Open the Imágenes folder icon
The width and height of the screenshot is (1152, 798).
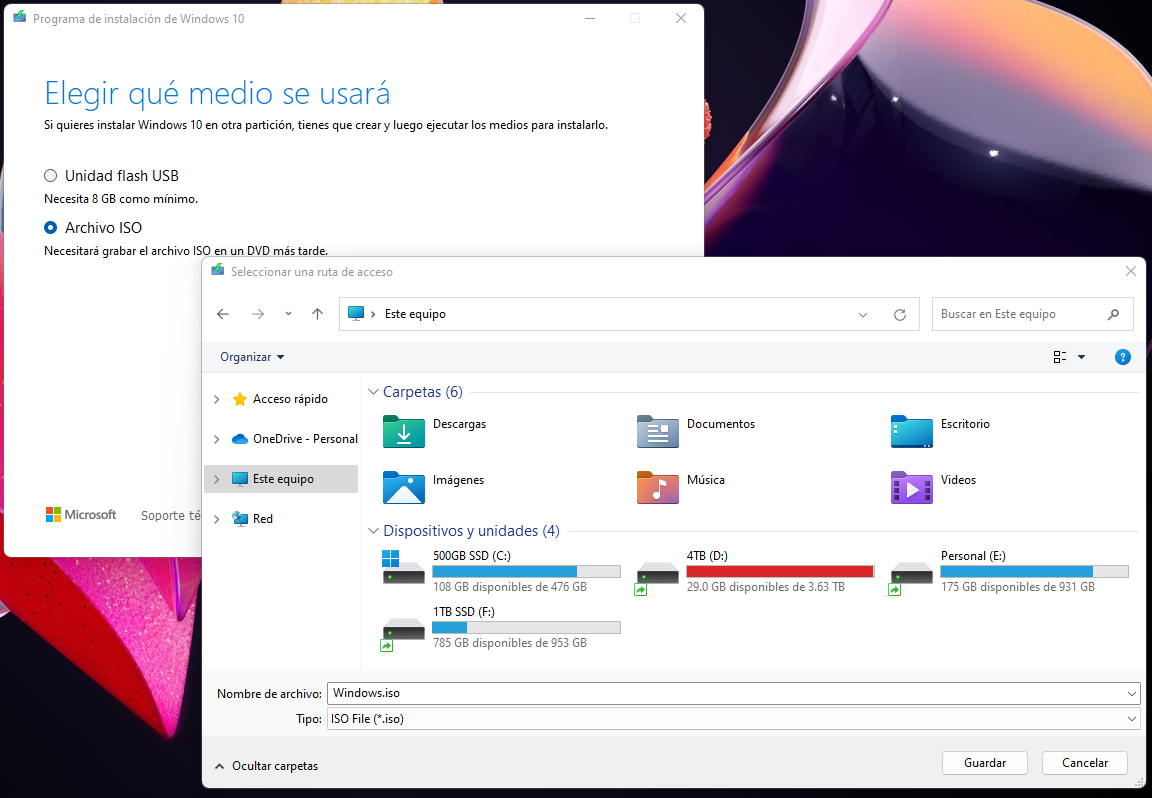click(x=403, y=488)
